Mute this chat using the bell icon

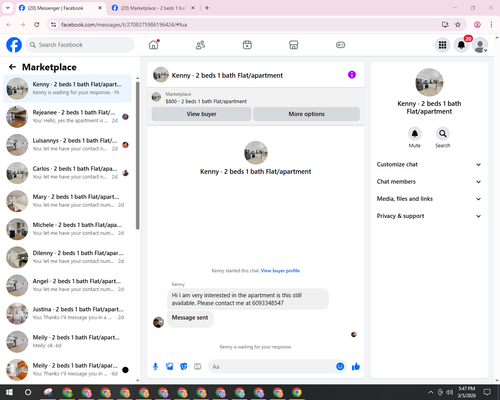coord(415,134)
